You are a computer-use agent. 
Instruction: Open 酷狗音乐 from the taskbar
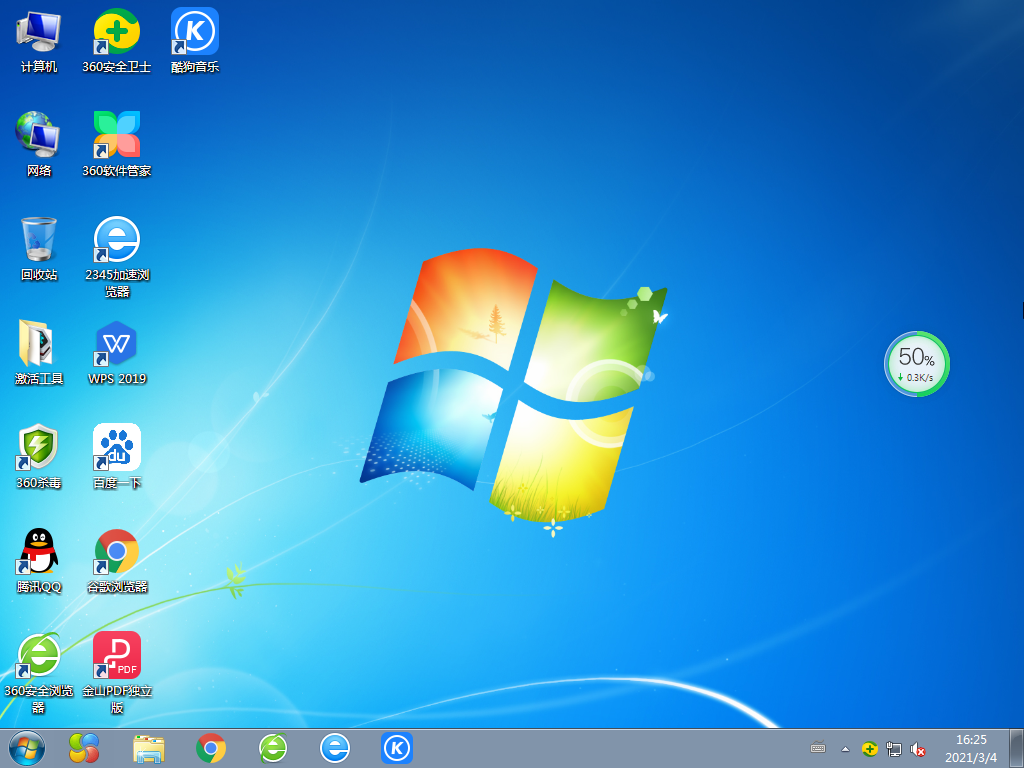396,748
